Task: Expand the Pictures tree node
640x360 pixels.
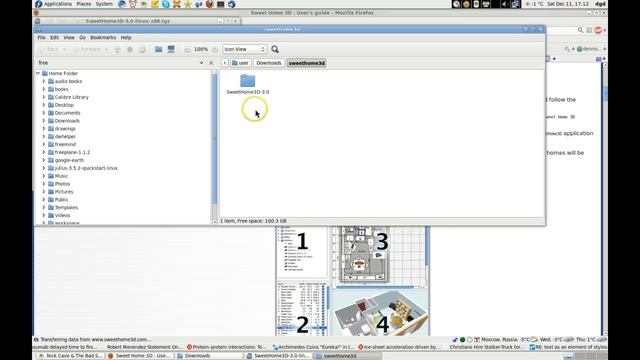Action: click(44, 192)
